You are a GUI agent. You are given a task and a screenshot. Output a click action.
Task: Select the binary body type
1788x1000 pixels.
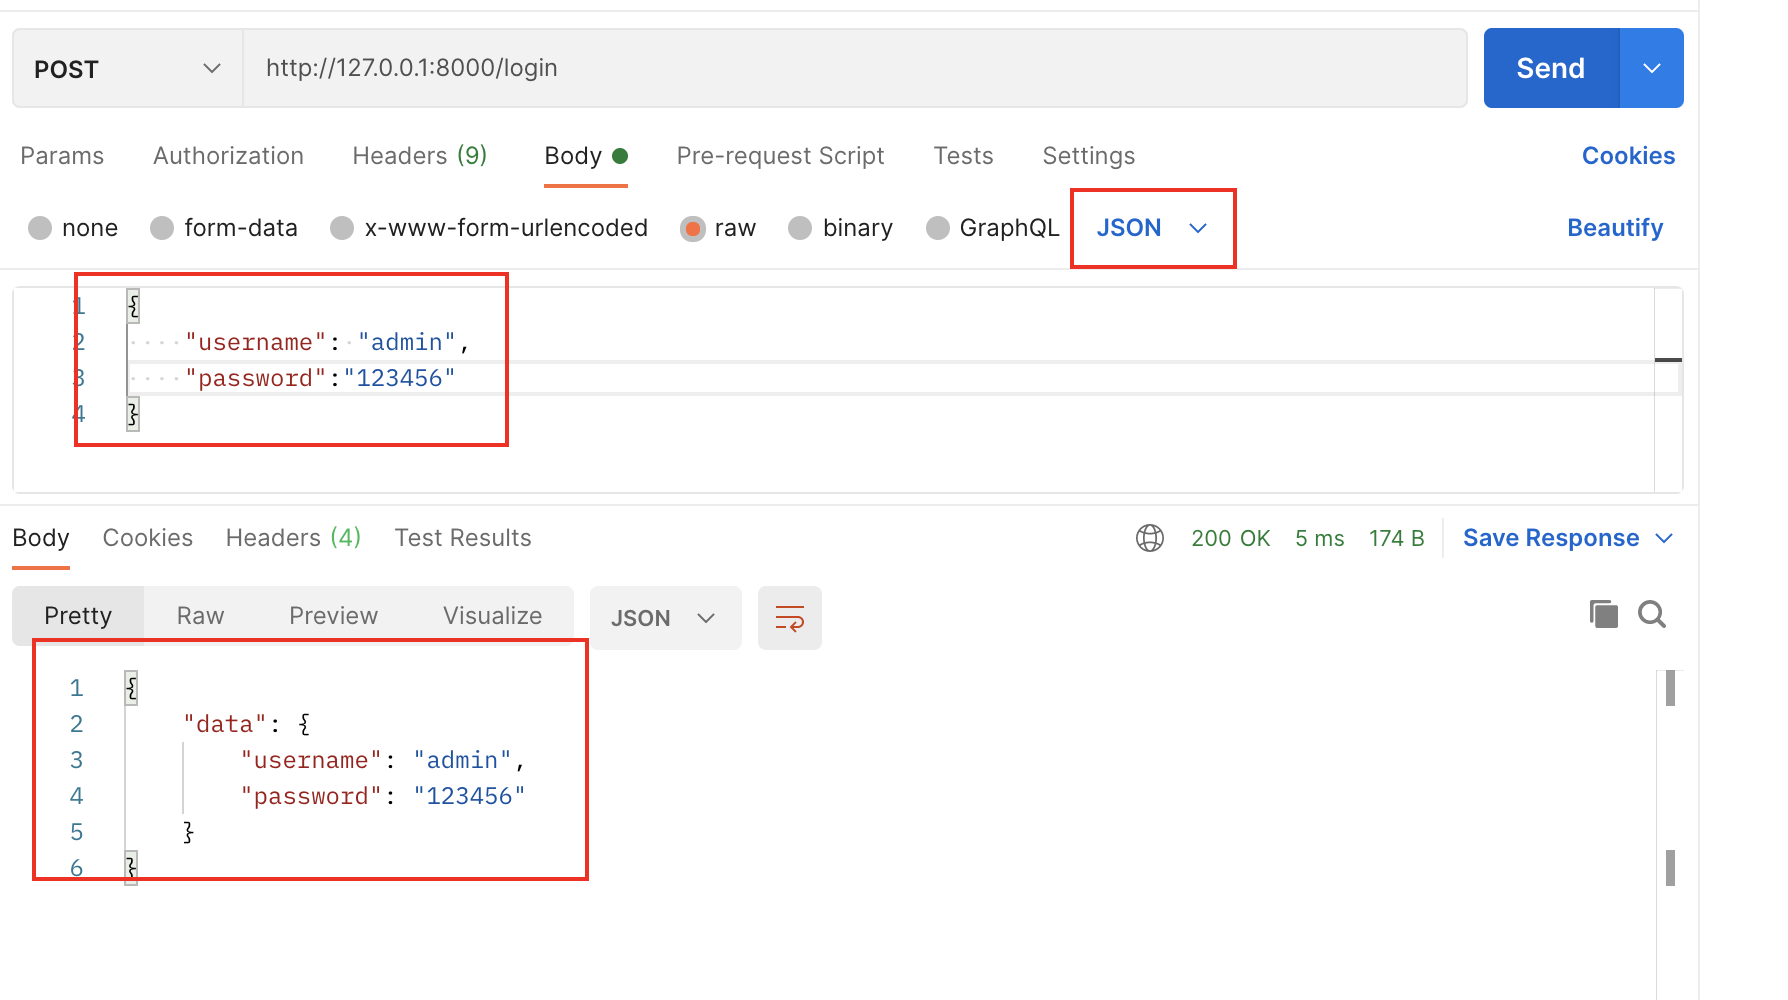(840, 228)
